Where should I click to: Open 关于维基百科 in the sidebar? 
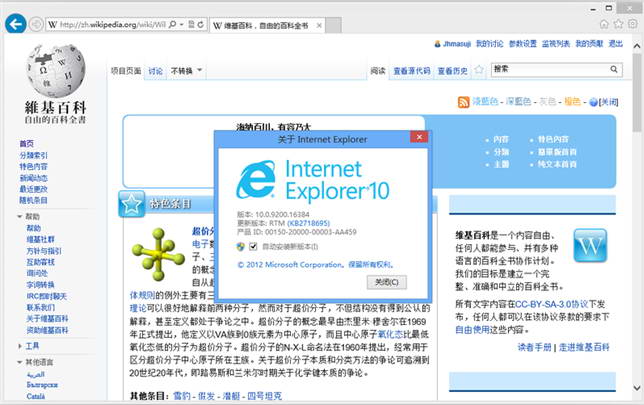point(47,318)
